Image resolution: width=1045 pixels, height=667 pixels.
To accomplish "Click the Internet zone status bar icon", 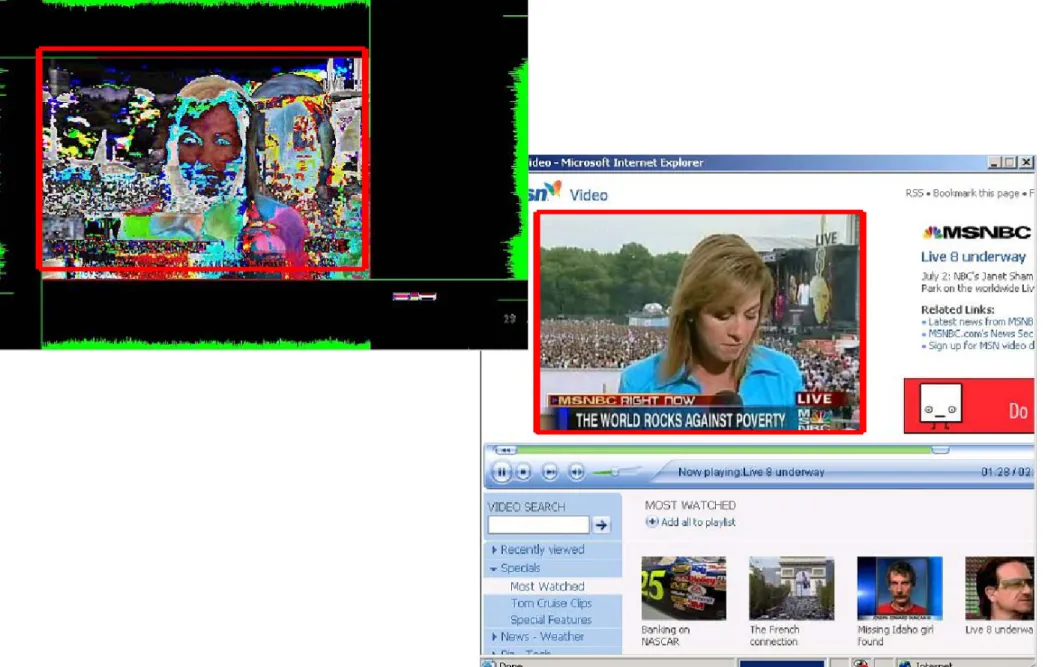I will click(904, 664).
